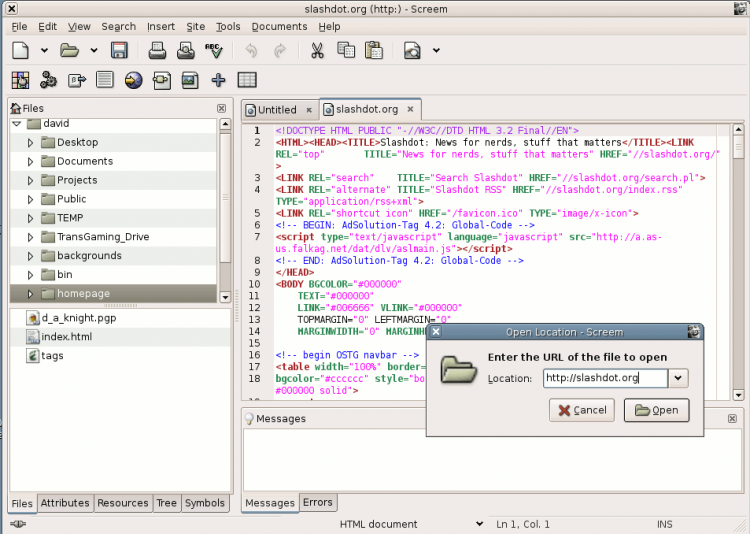
Task: Click the New document icon
Action: 20,50
